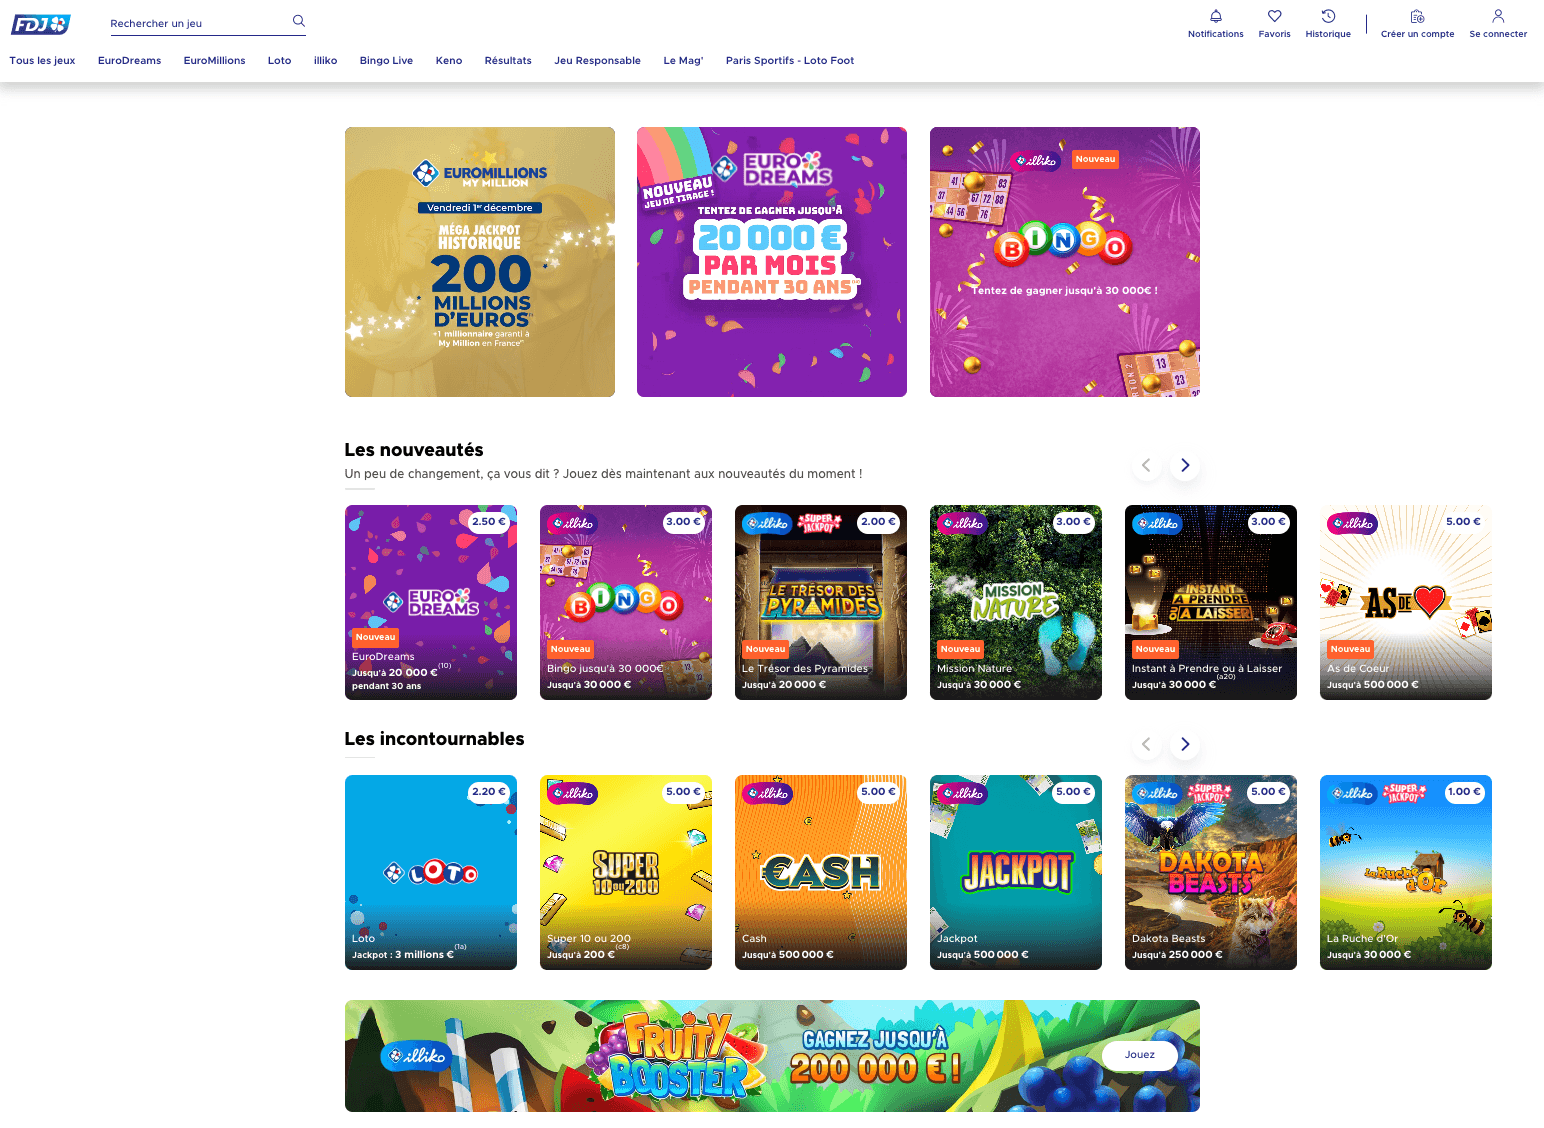
Task: Click the search magnifier icon
Action: [x=298, y=21]
